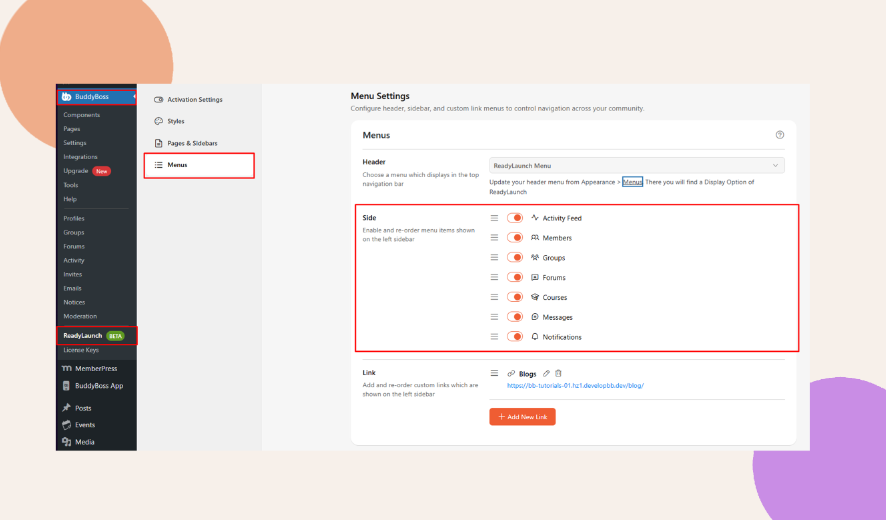
Task: Click the drag handle for Blogs link
Action: pos(494,373)
